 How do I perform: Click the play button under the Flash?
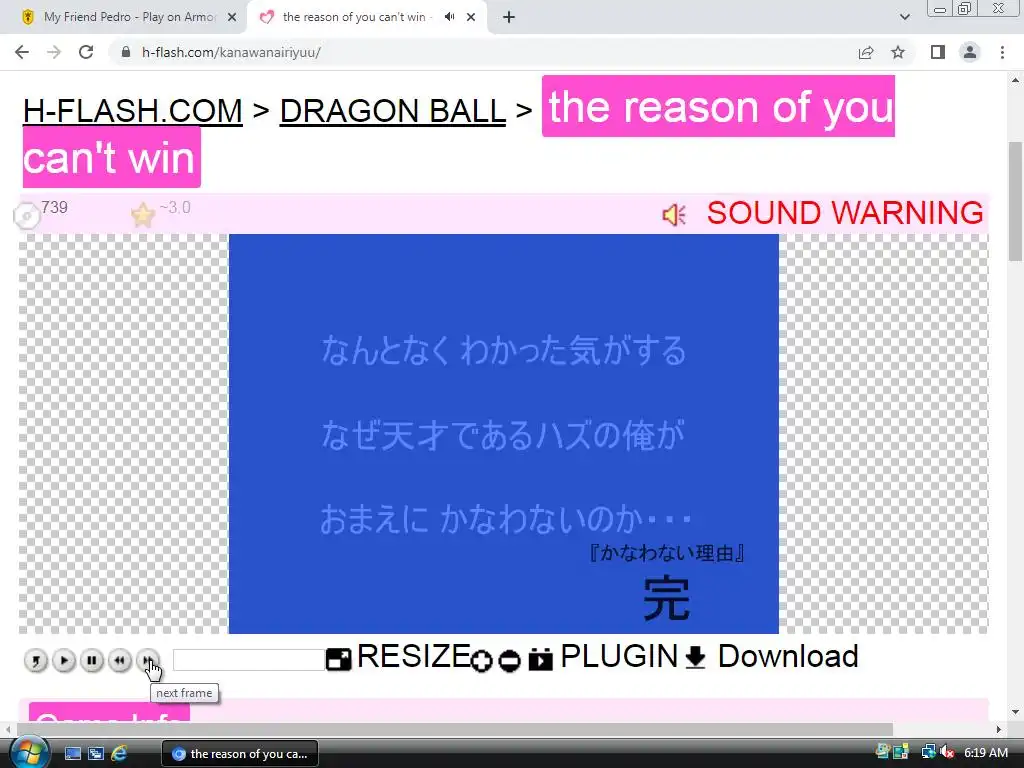[x=64, y=661]
